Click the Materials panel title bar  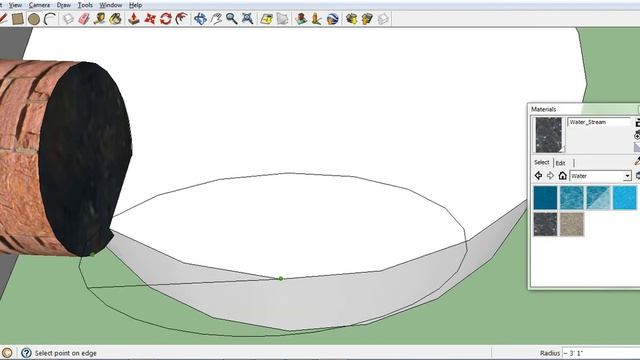pos(584,109)
